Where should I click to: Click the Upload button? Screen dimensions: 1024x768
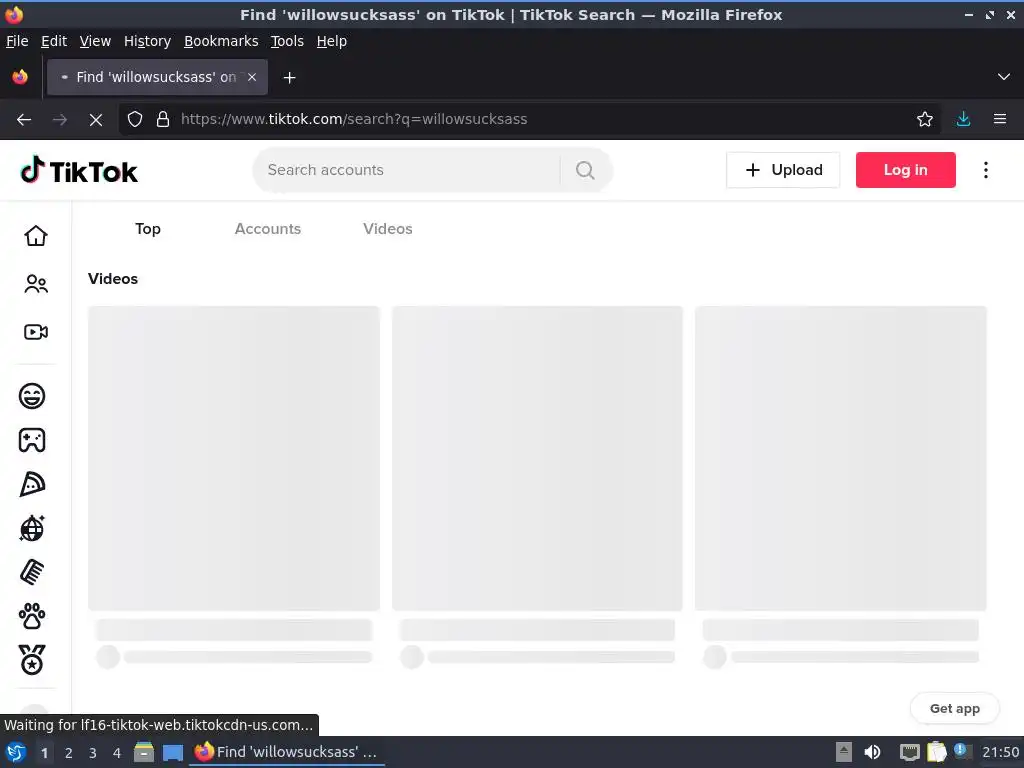783,170
